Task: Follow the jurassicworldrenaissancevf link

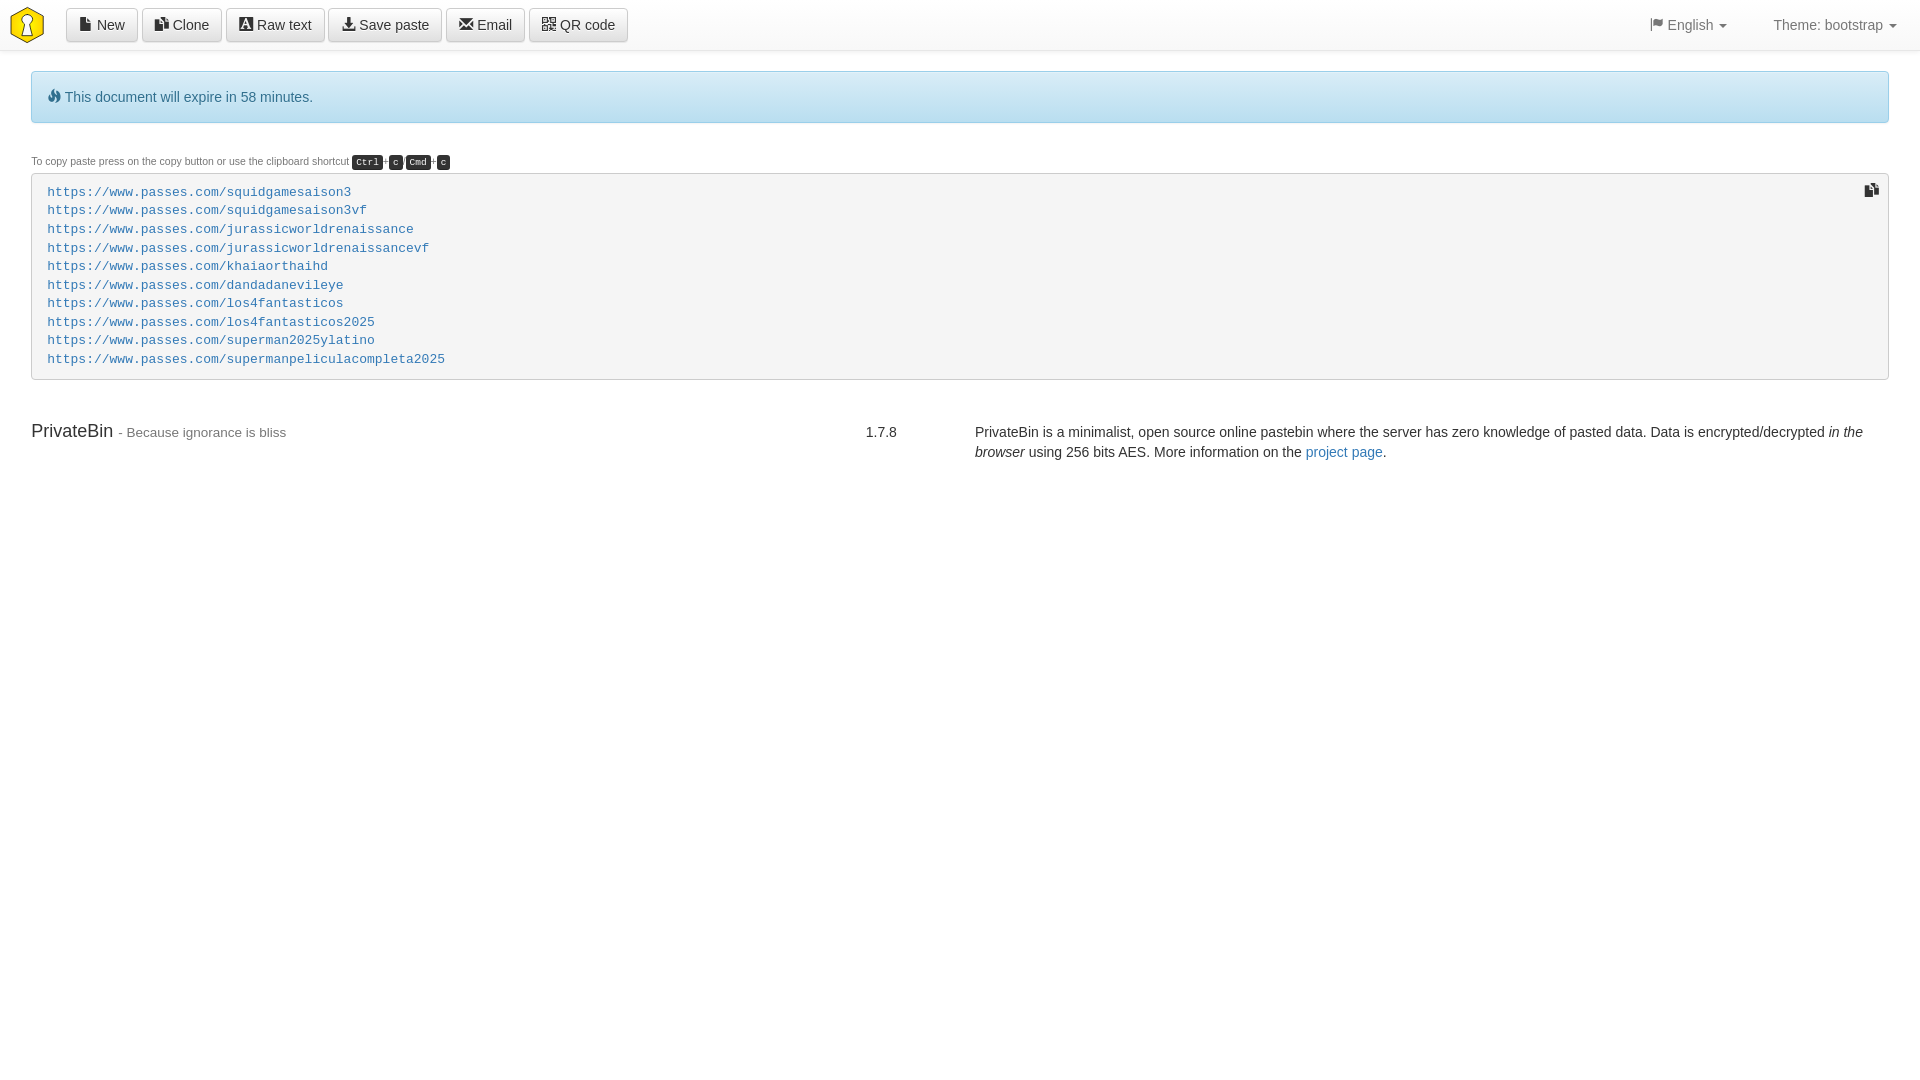Action: [238, 248]
